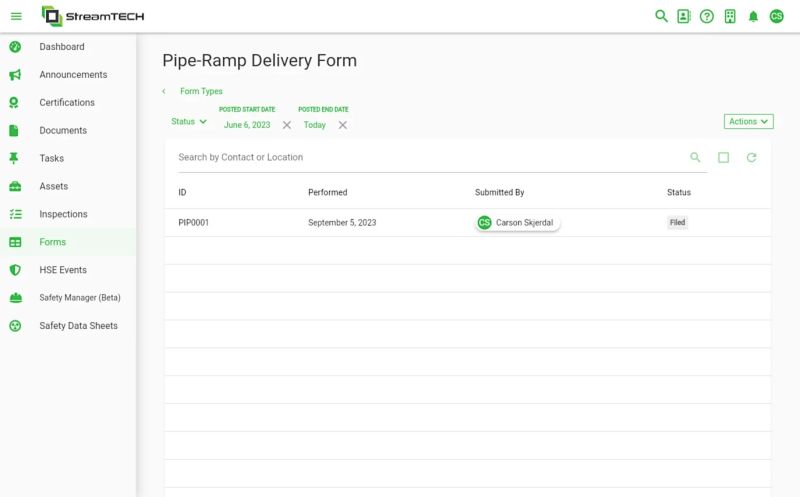800x497 pixels.
Task: Open the CS user avatar menu
Action: tap(776, 16)
